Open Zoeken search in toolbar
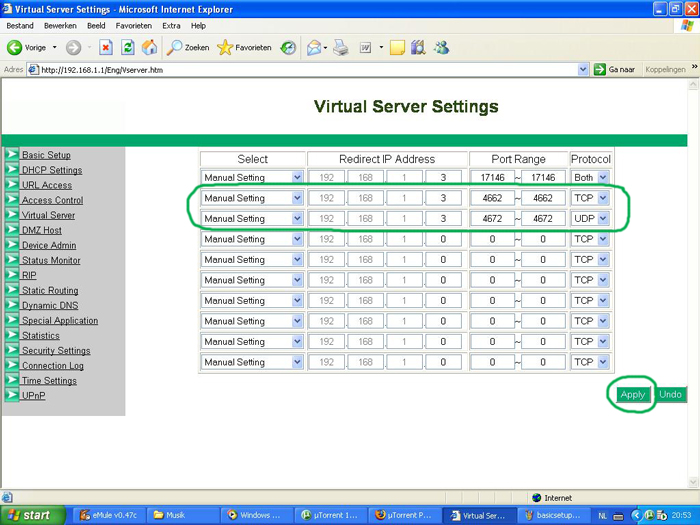The width and height of the screenshot is (700, 525). (x=188, y=47)
